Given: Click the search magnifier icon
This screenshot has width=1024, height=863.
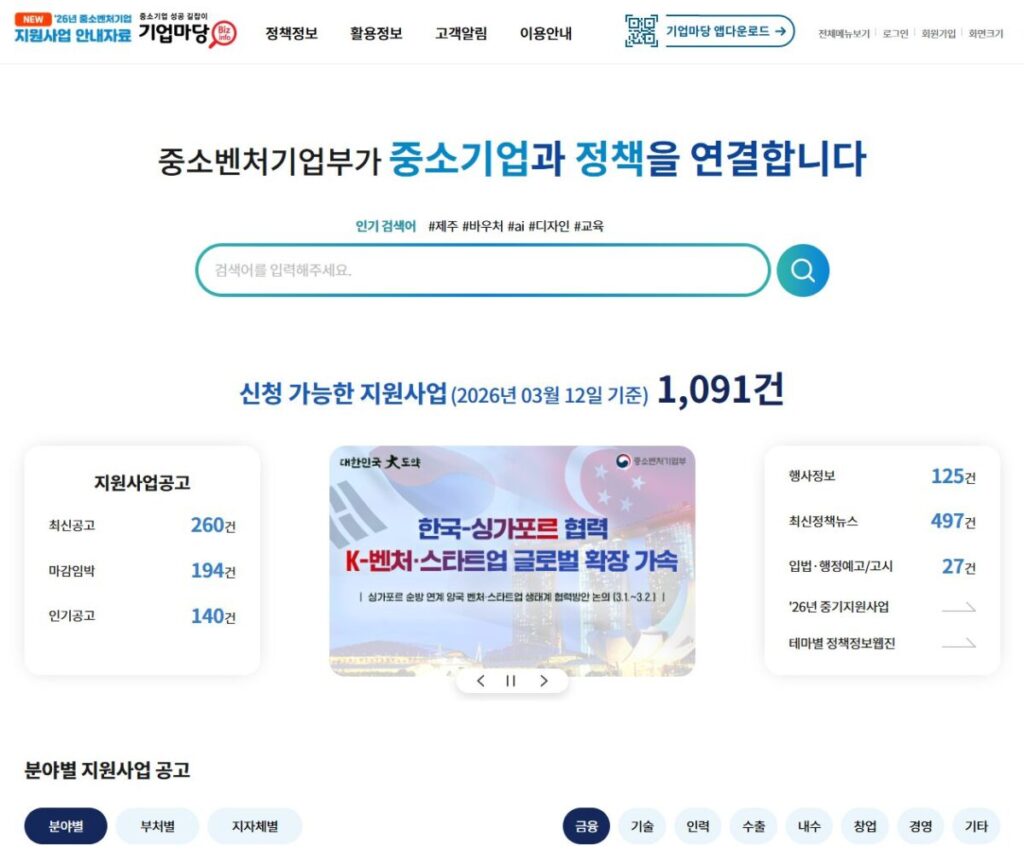Looking at the screenshot, I should pos(801,269).
